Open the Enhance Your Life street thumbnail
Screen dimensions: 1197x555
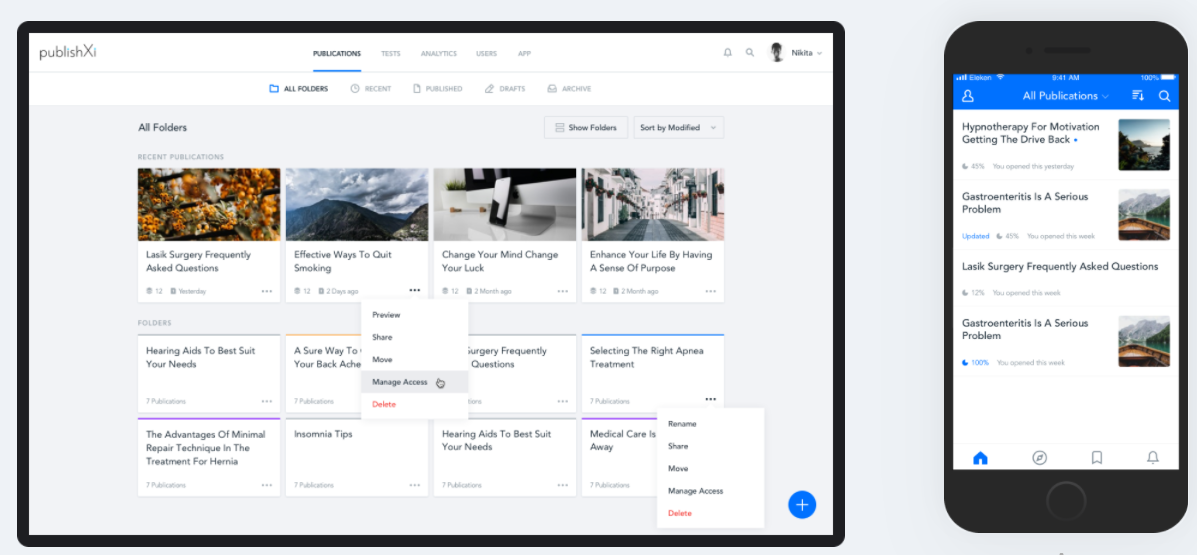pos(653,205)
